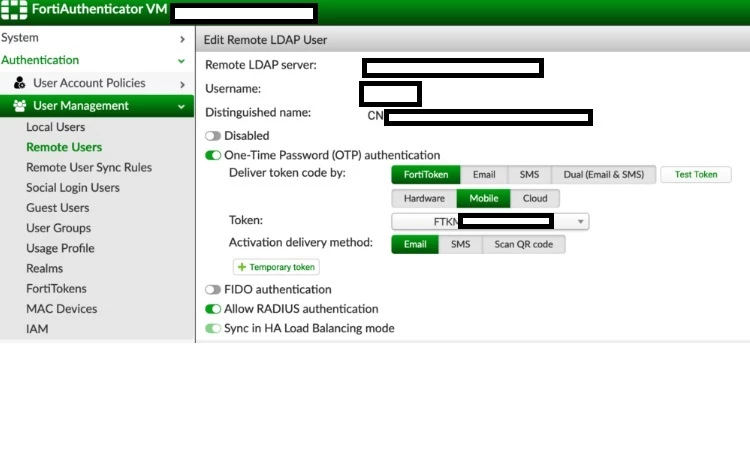750x463 pixels.
Task: Go to Remote Users
Action: 64,147
